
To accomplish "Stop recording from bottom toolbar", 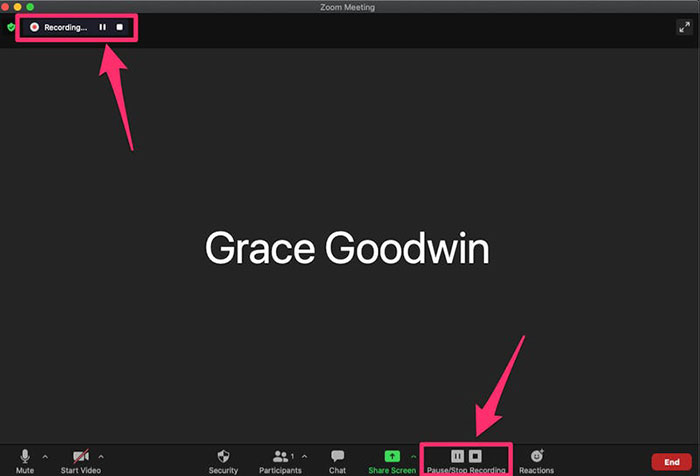I will click(476, 456).
